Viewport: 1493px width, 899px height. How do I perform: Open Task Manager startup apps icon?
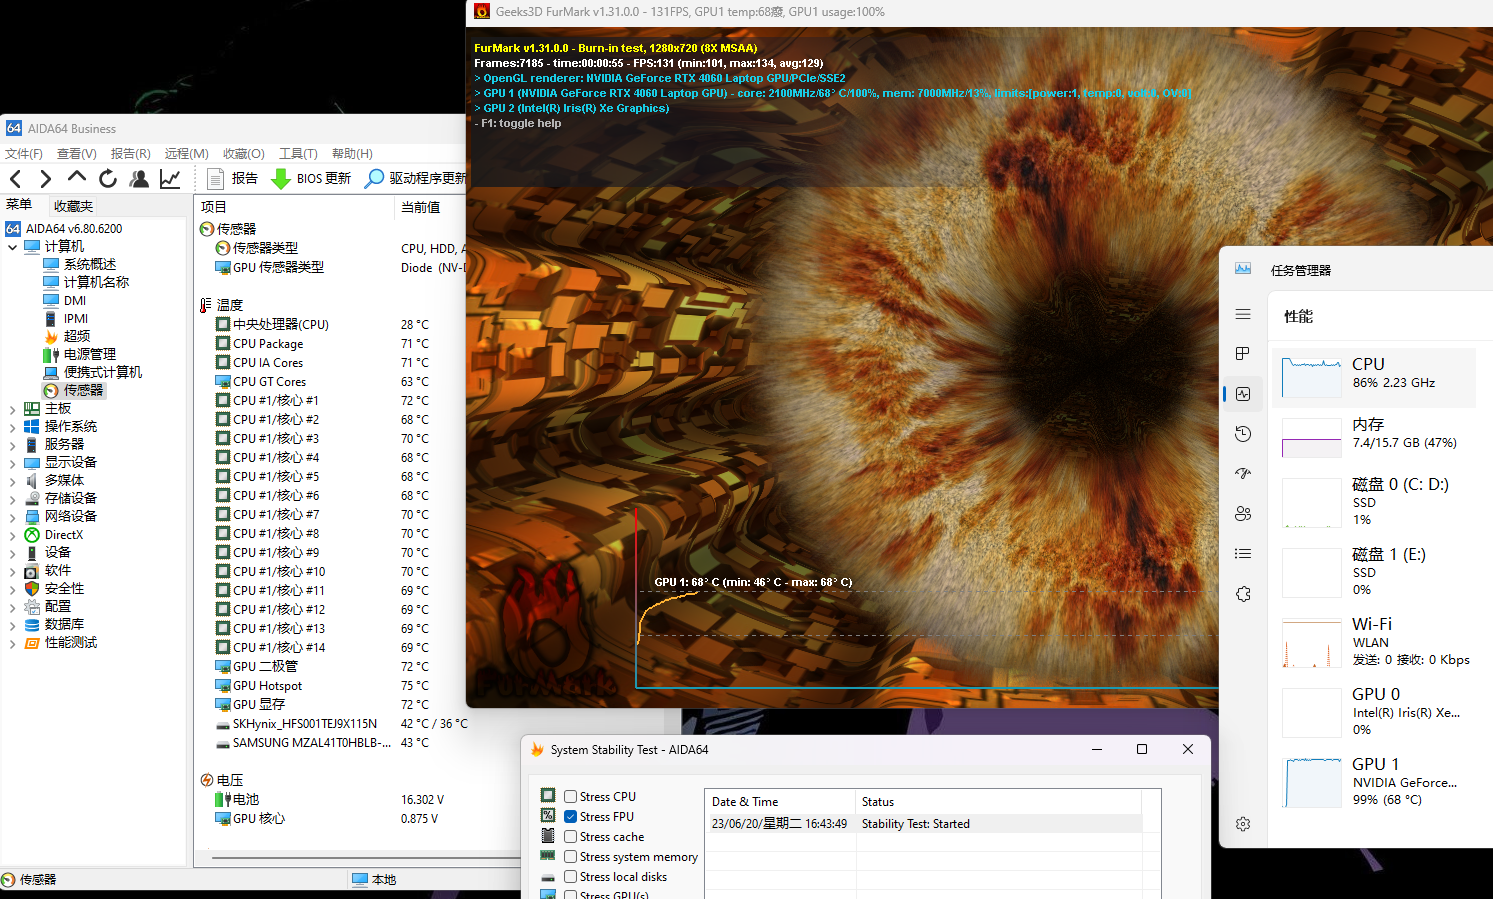1243,474
